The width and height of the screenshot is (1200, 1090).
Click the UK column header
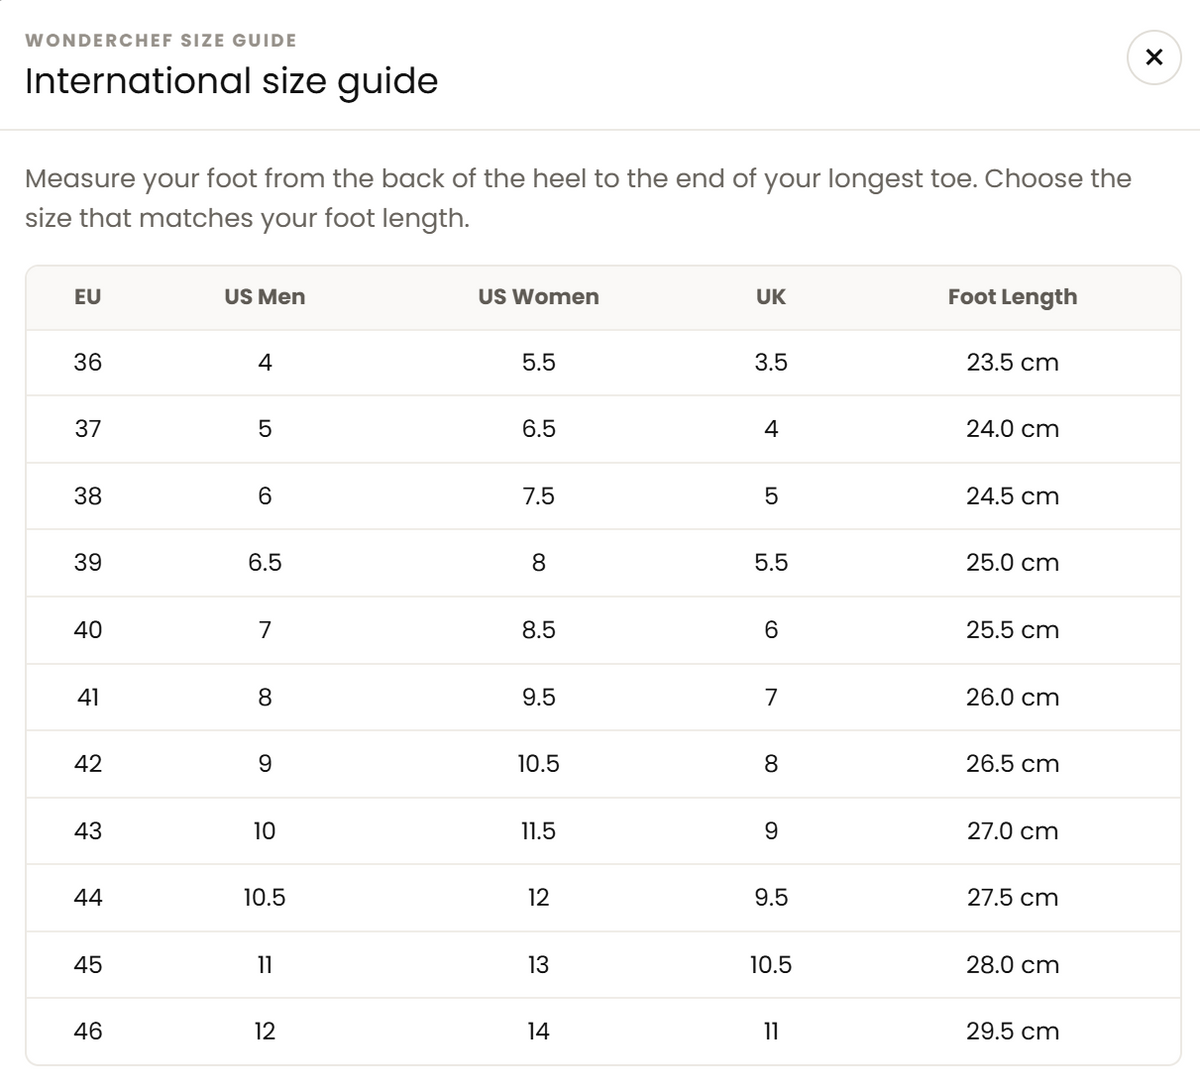(771, 297)
